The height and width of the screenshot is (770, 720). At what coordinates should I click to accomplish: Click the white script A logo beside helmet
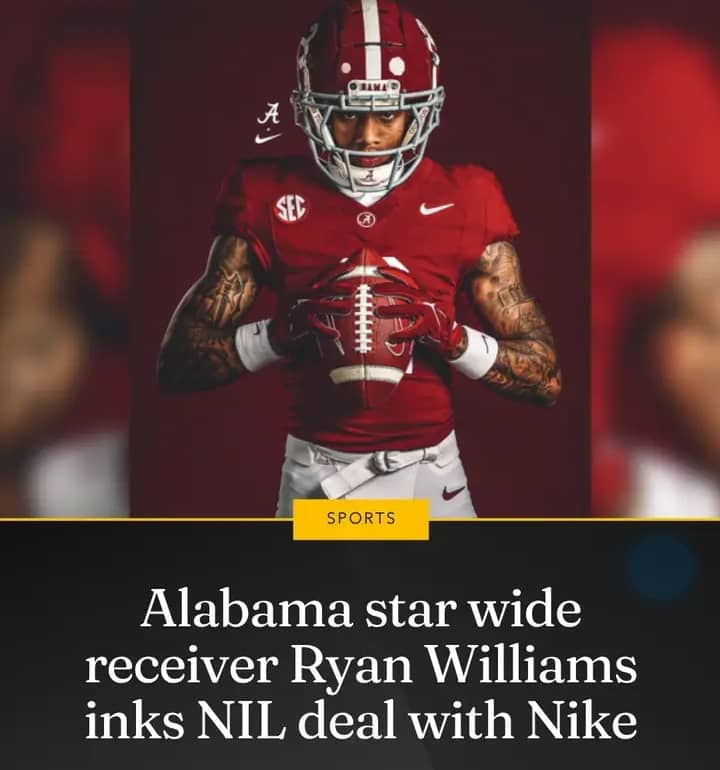coord(270,114)
